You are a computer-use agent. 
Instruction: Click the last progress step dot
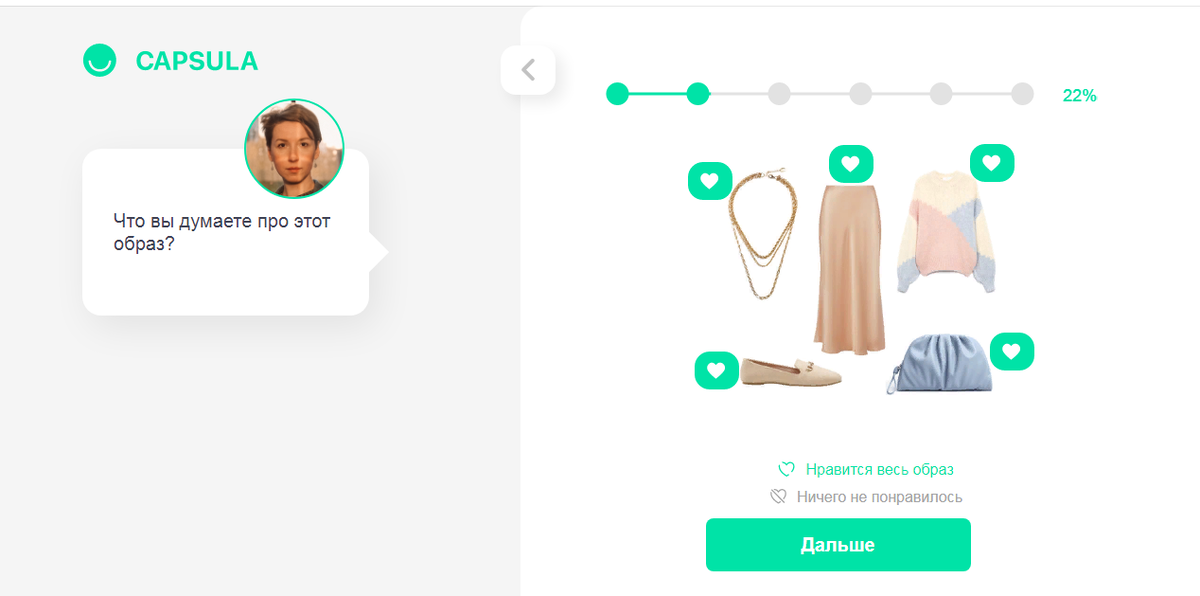(1022, 94)
